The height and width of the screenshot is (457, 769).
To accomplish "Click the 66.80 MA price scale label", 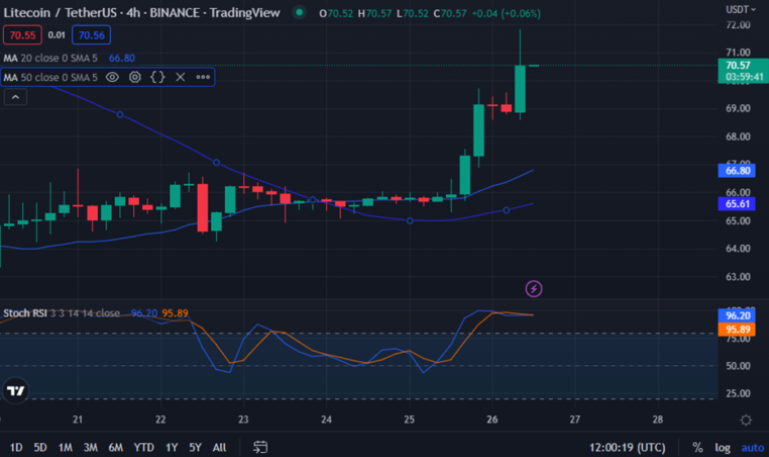I will click(737, 171).
